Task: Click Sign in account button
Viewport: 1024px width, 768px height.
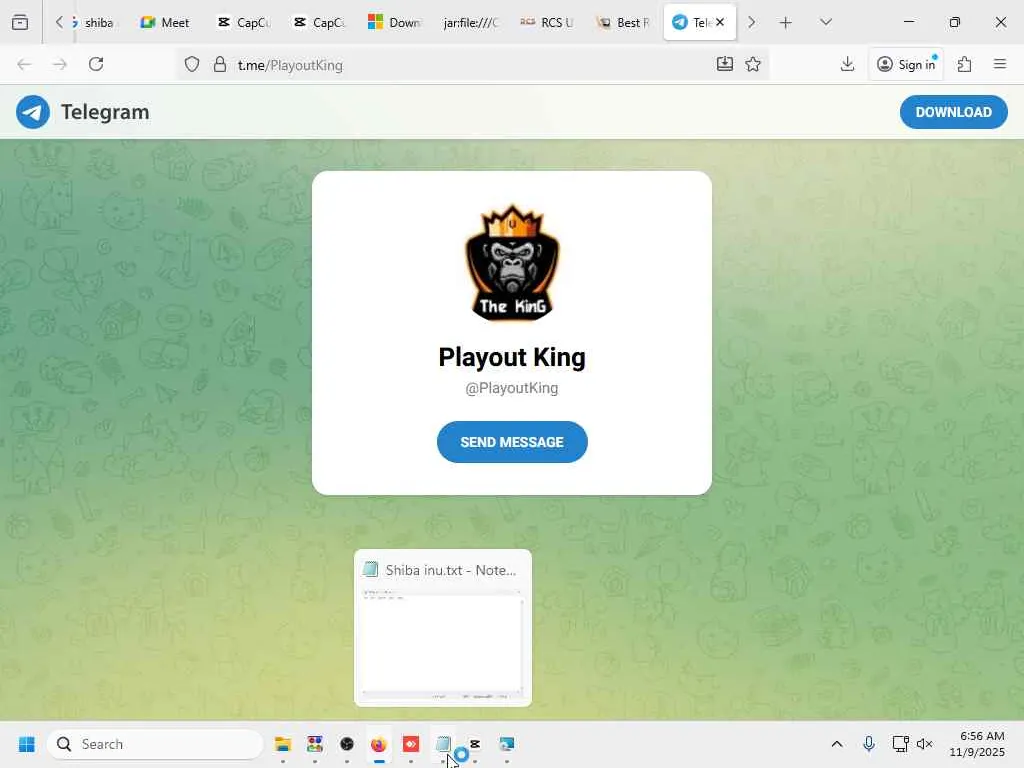Action: [906, 64]
